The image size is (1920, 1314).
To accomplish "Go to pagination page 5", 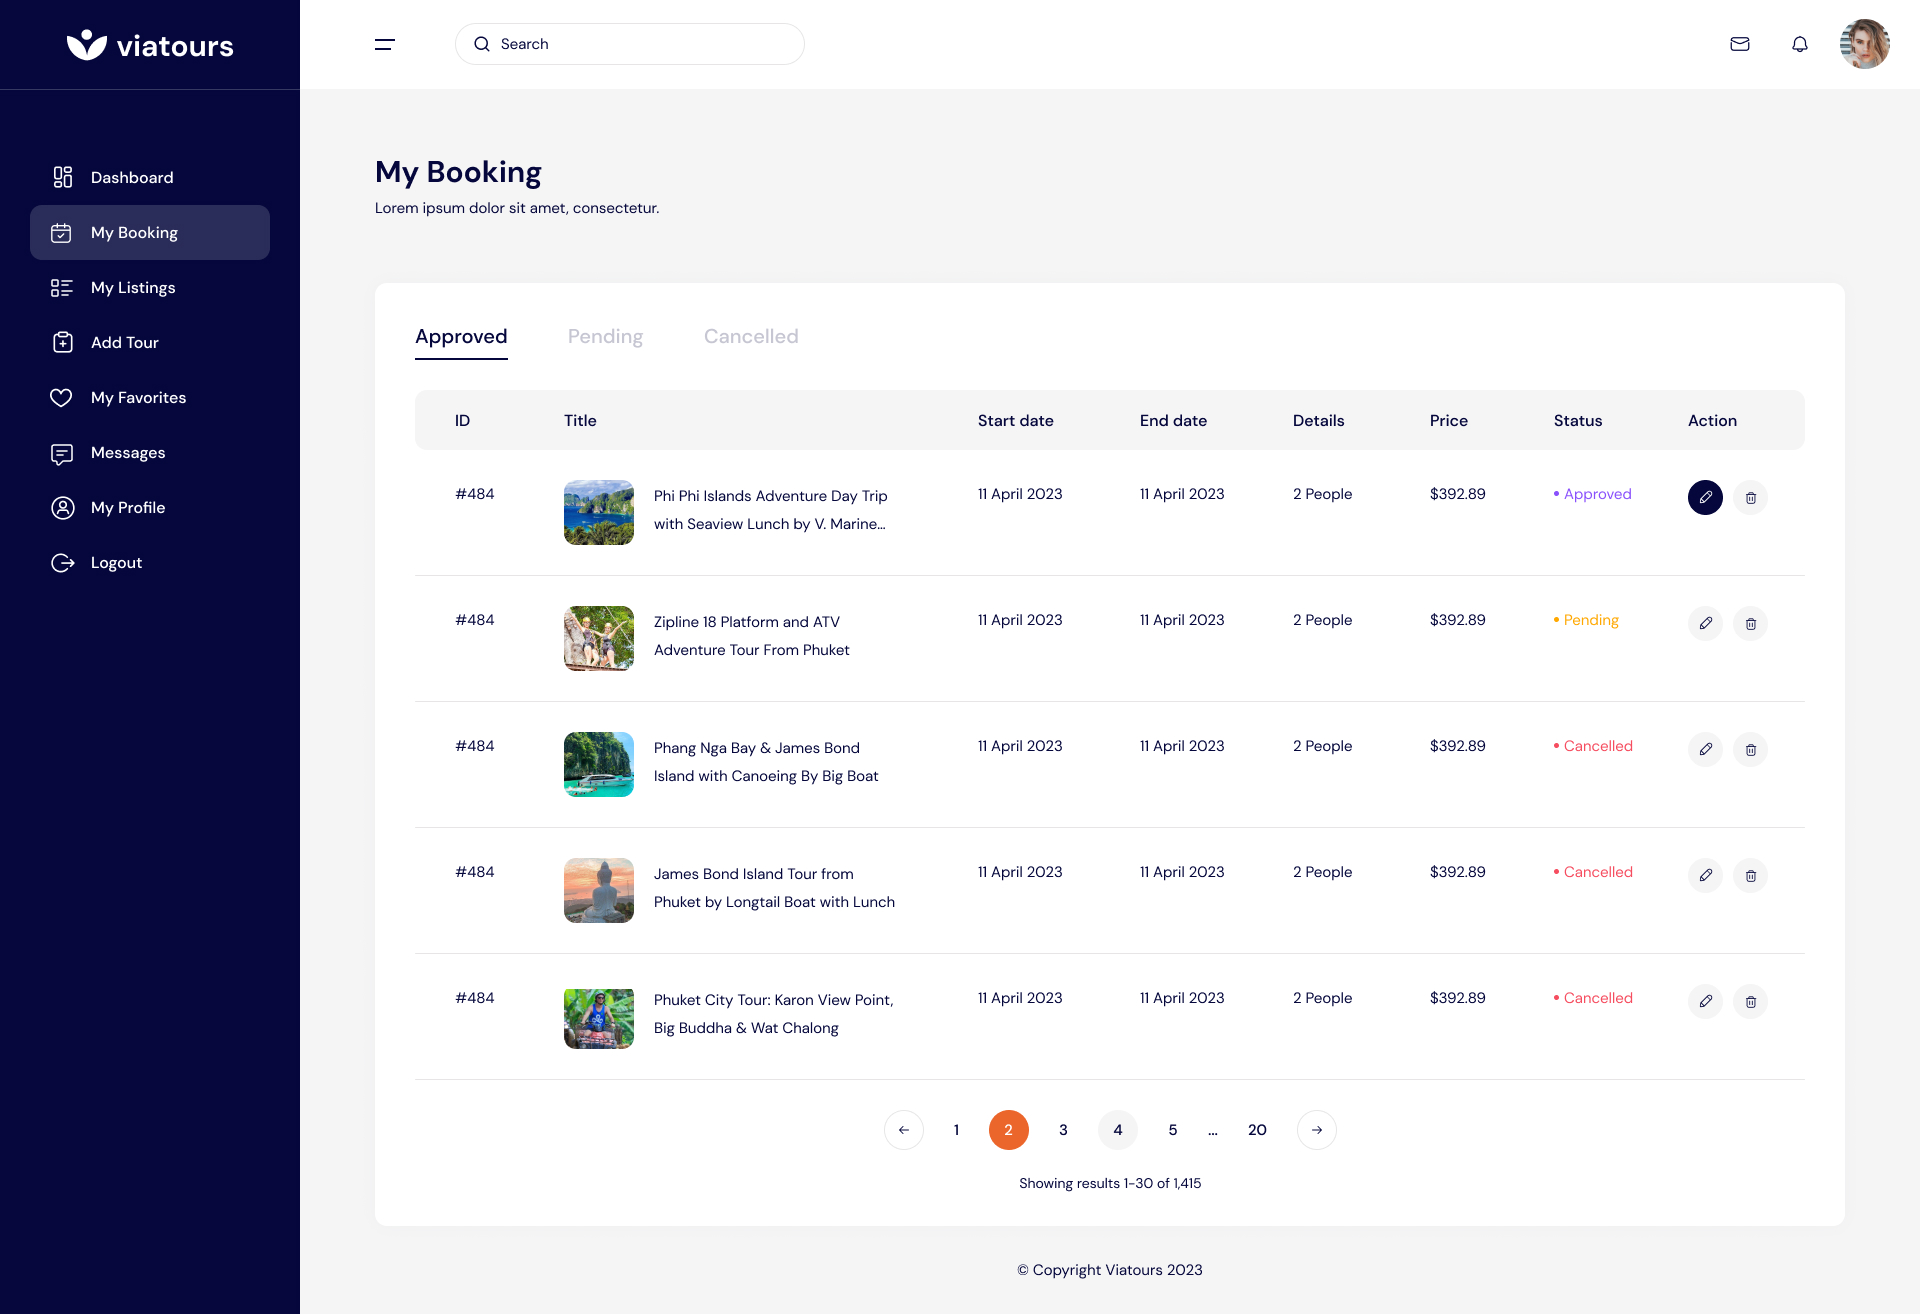I will tap(1172, 1130).
